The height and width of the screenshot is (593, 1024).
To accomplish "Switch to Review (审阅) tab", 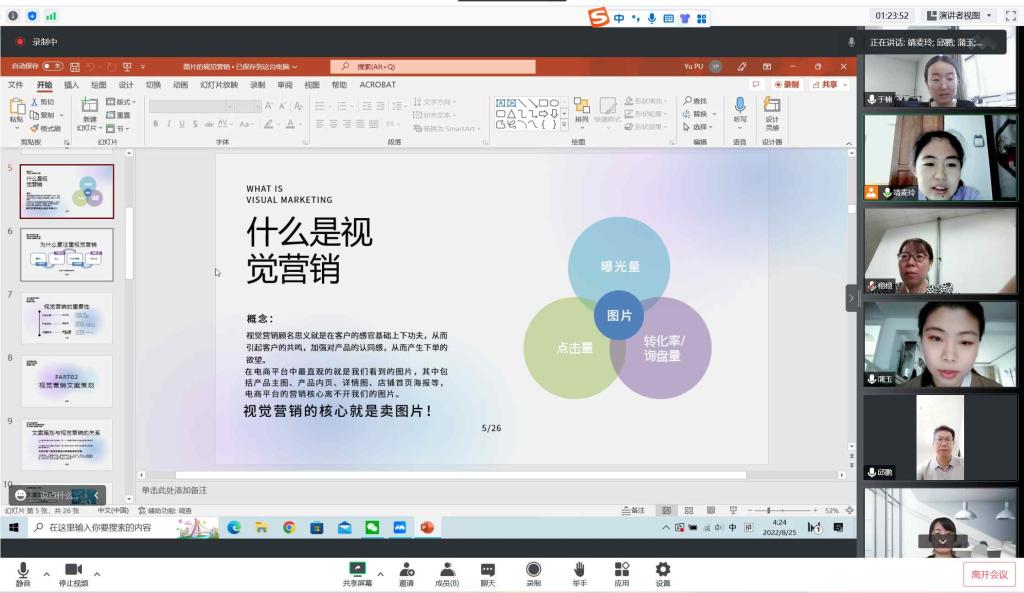I will click(x=285, y=85).
